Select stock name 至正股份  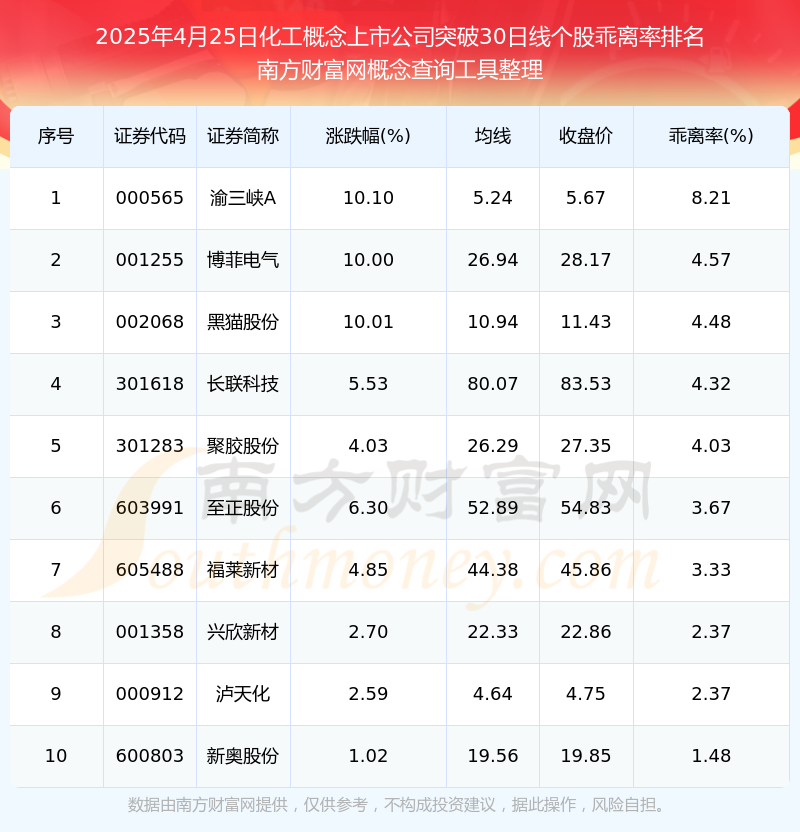pos(243,508)
